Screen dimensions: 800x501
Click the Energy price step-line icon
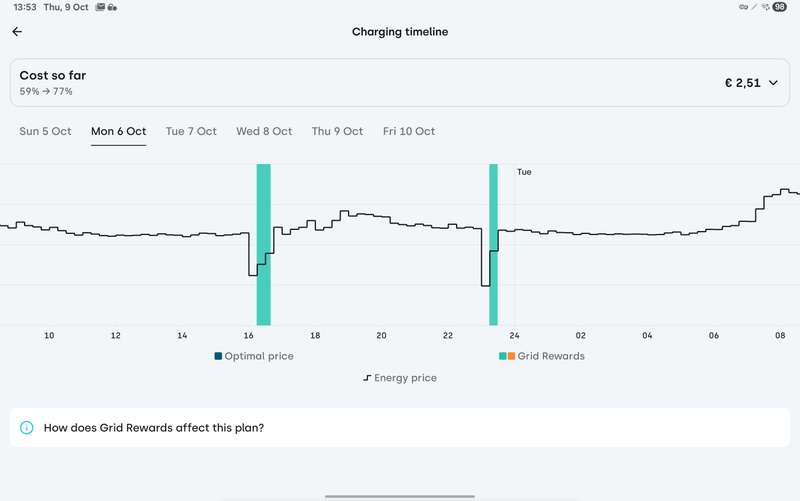point(367,378)
